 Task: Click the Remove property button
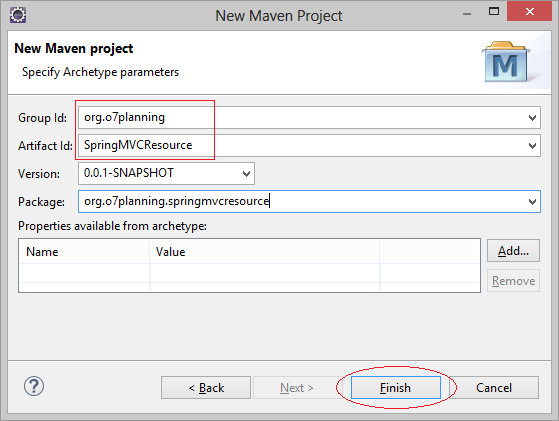(x=513, y=281)
